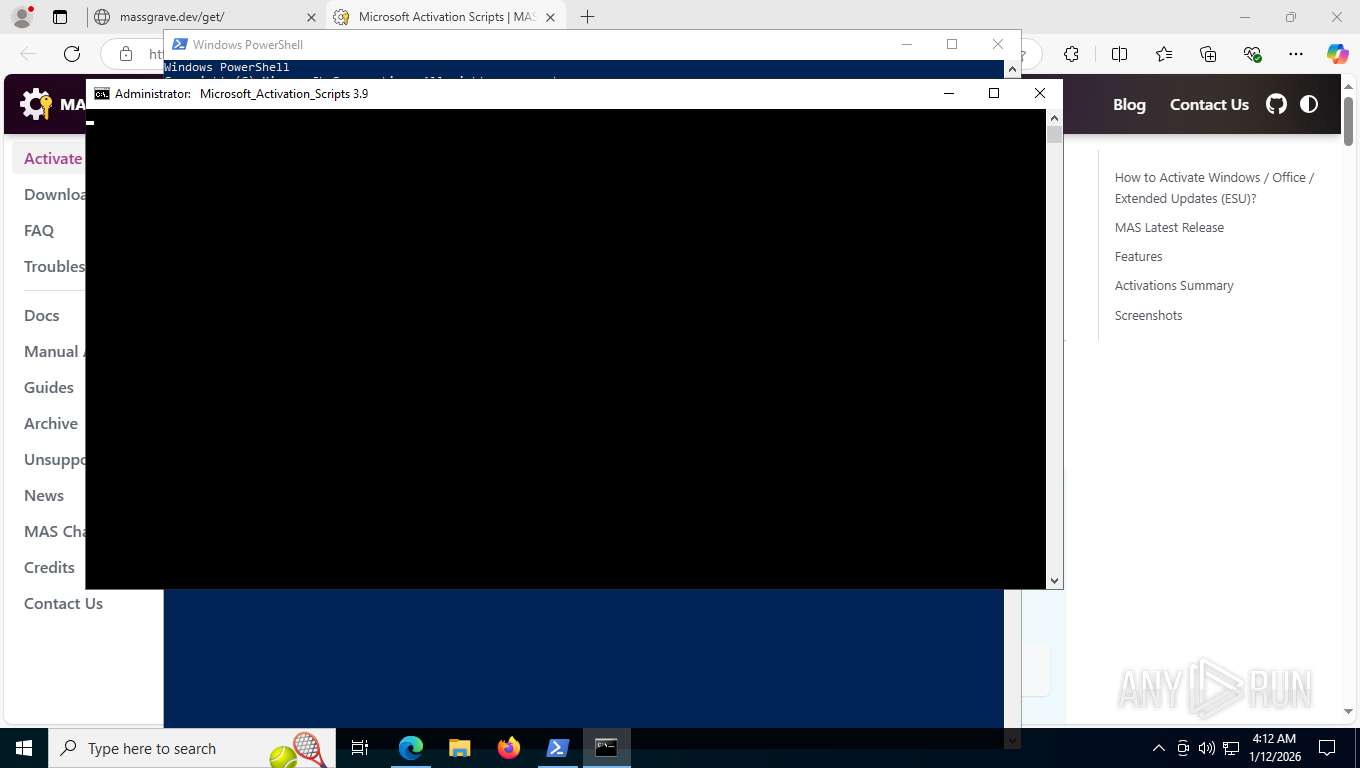This screenshot has width=1360, height=768.
Task: Launch Firefox from the taskbar
Action: pos(509,748)
